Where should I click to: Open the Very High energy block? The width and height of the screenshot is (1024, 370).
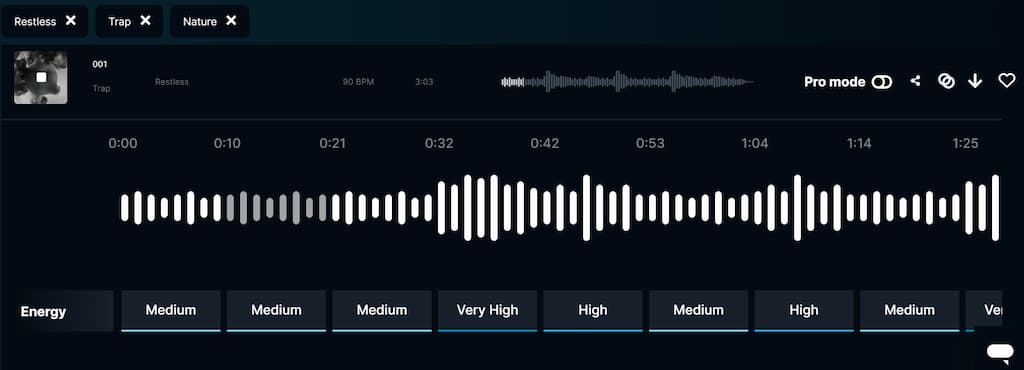tap(487, 311)
